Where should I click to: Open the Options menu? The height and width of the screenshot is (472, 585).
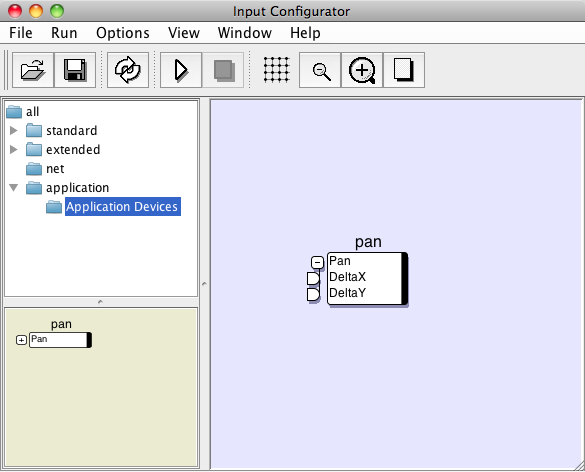[123, 33]
